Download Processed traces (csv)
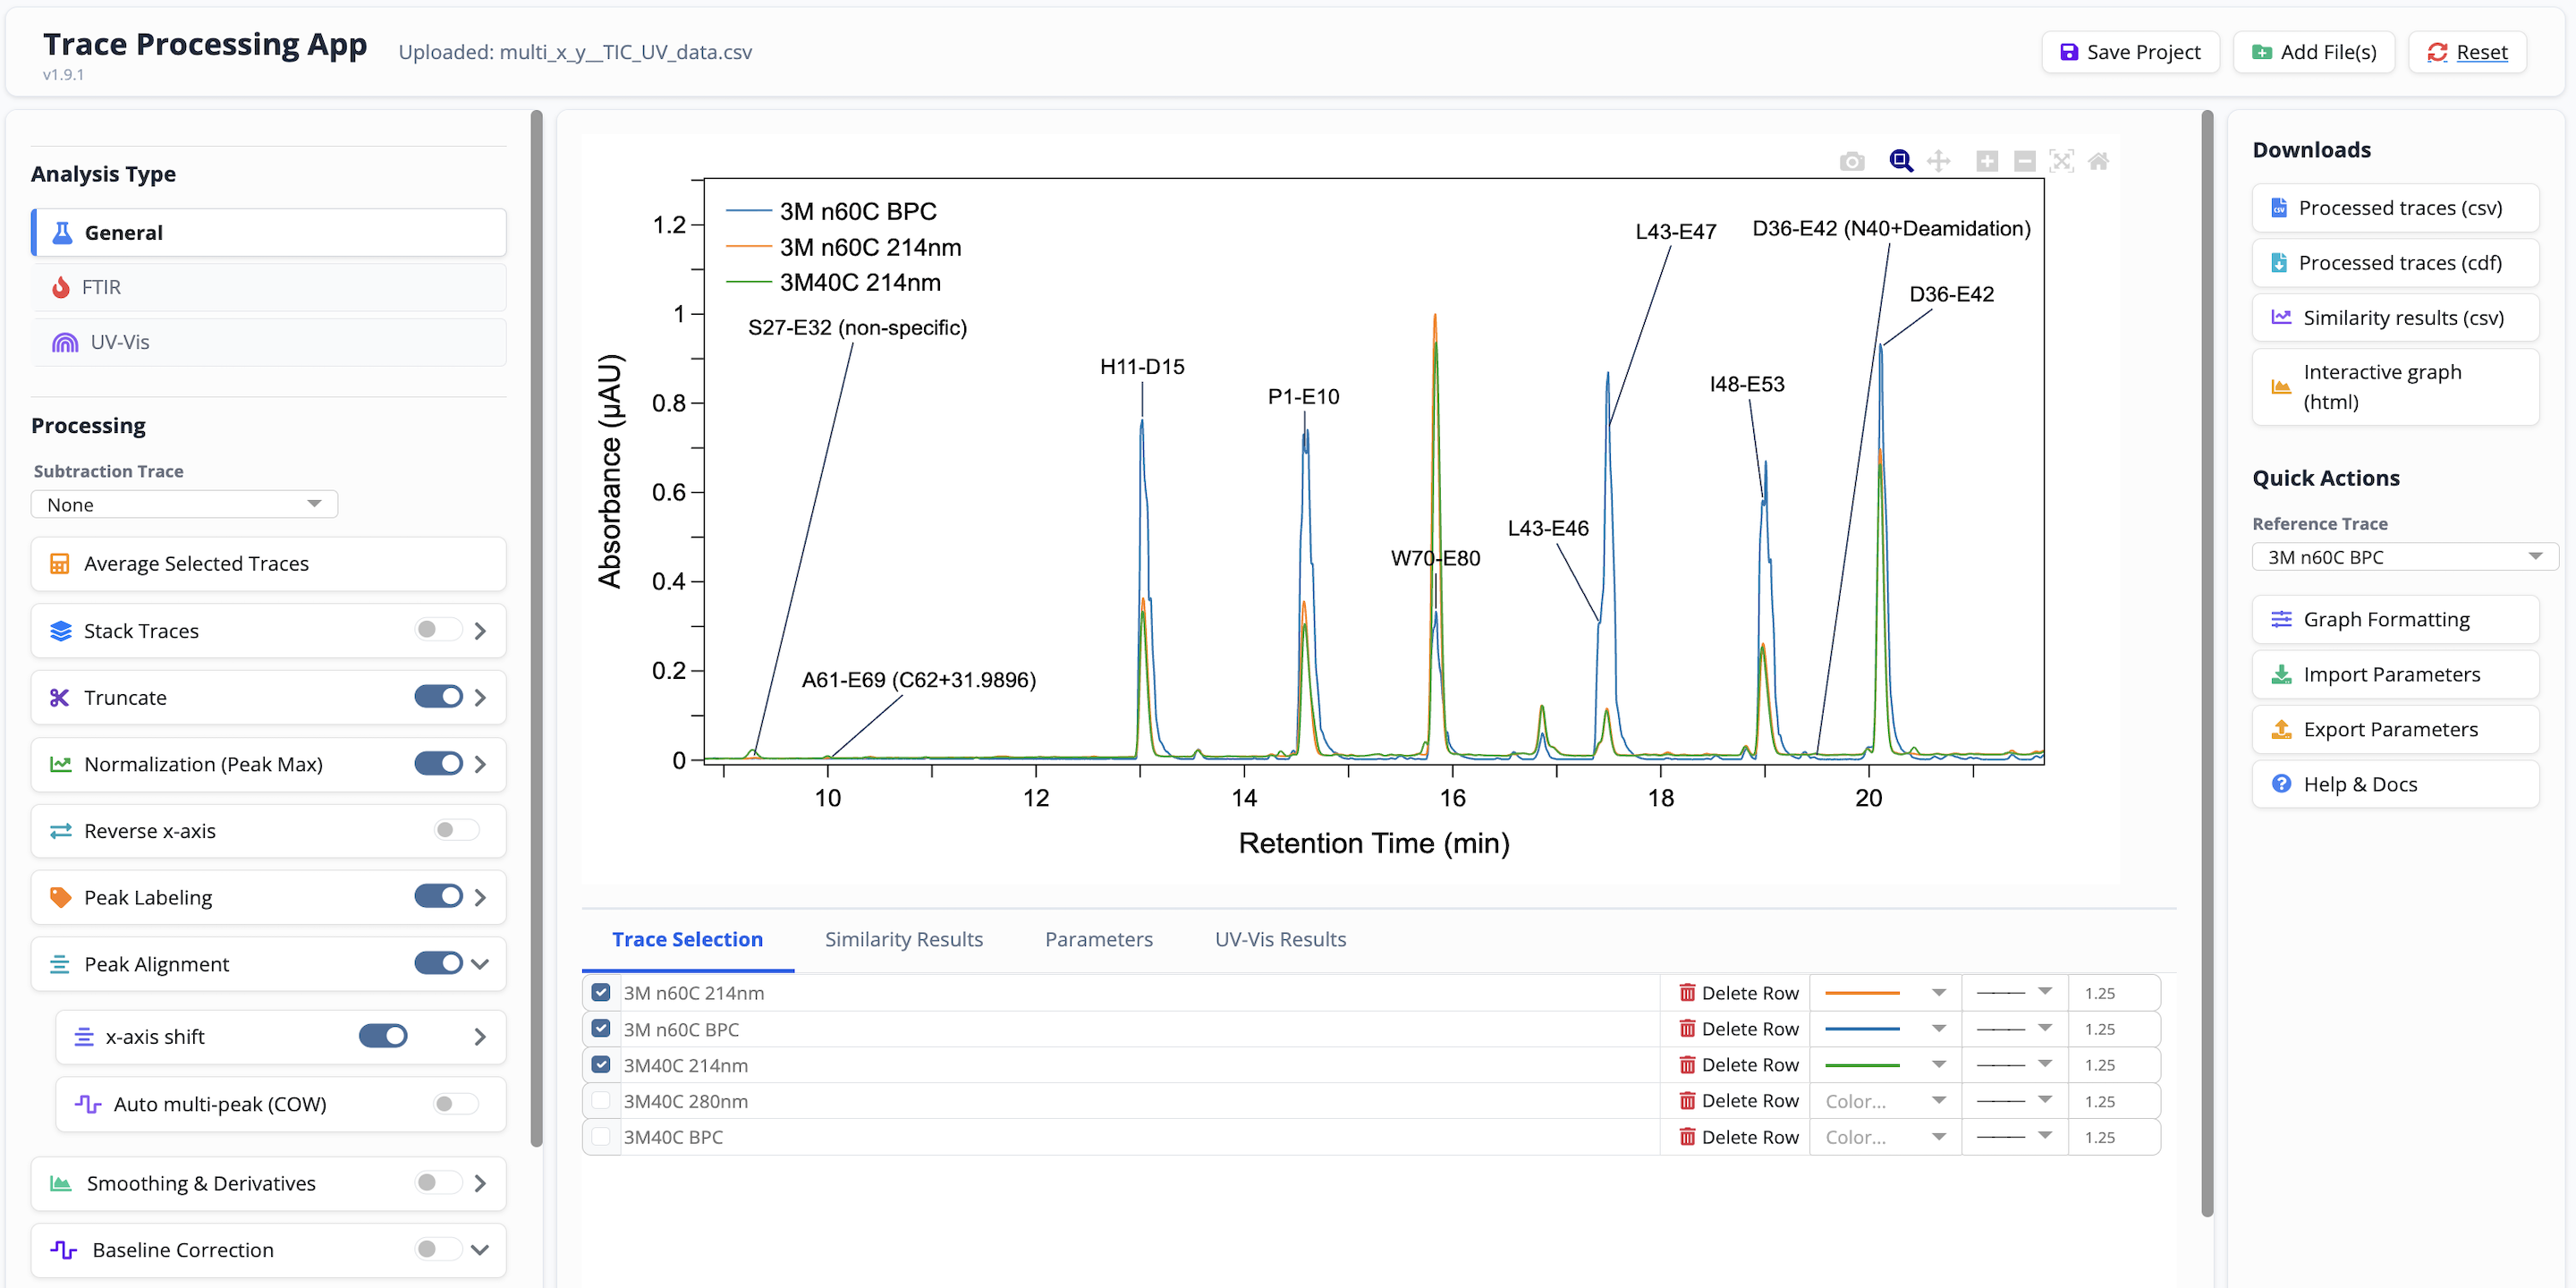 click(2395, 208)
